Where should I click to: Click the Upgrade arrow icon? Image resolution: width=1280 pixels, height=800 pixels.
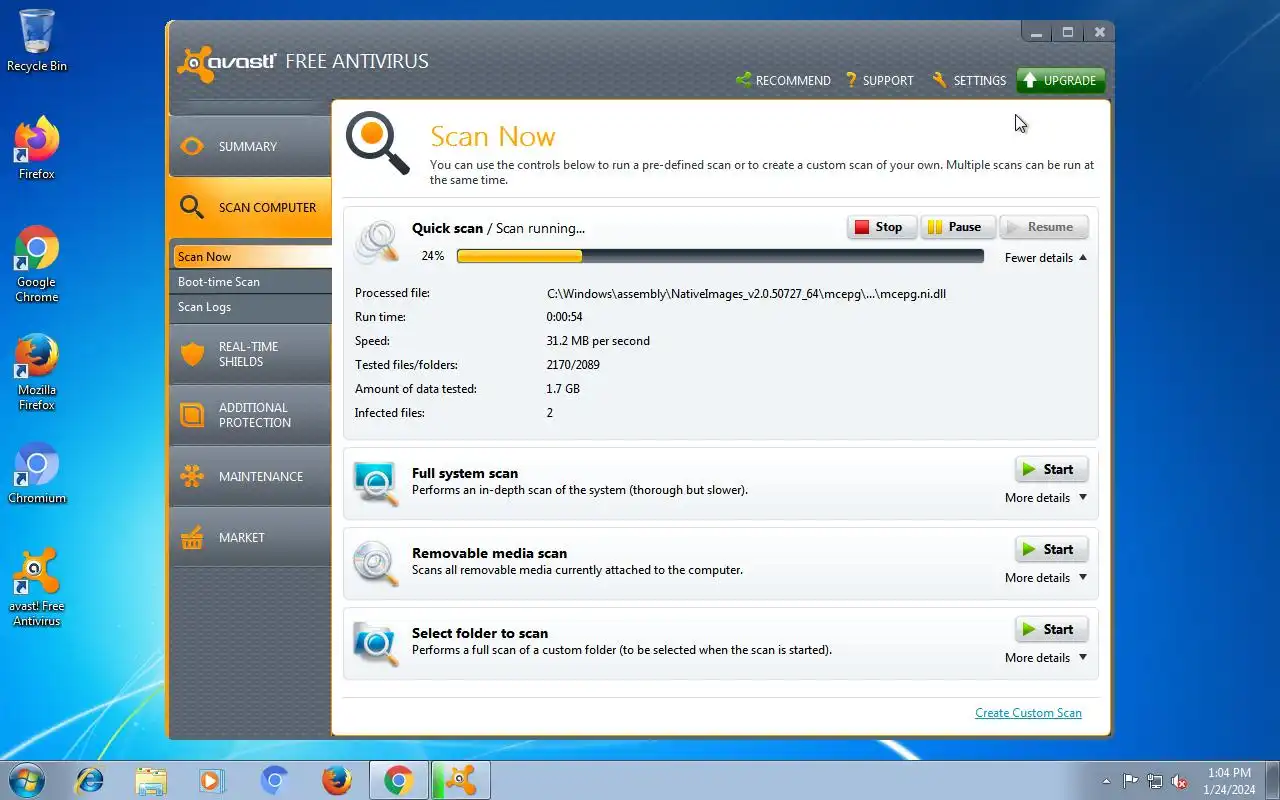pos(1030,80)
